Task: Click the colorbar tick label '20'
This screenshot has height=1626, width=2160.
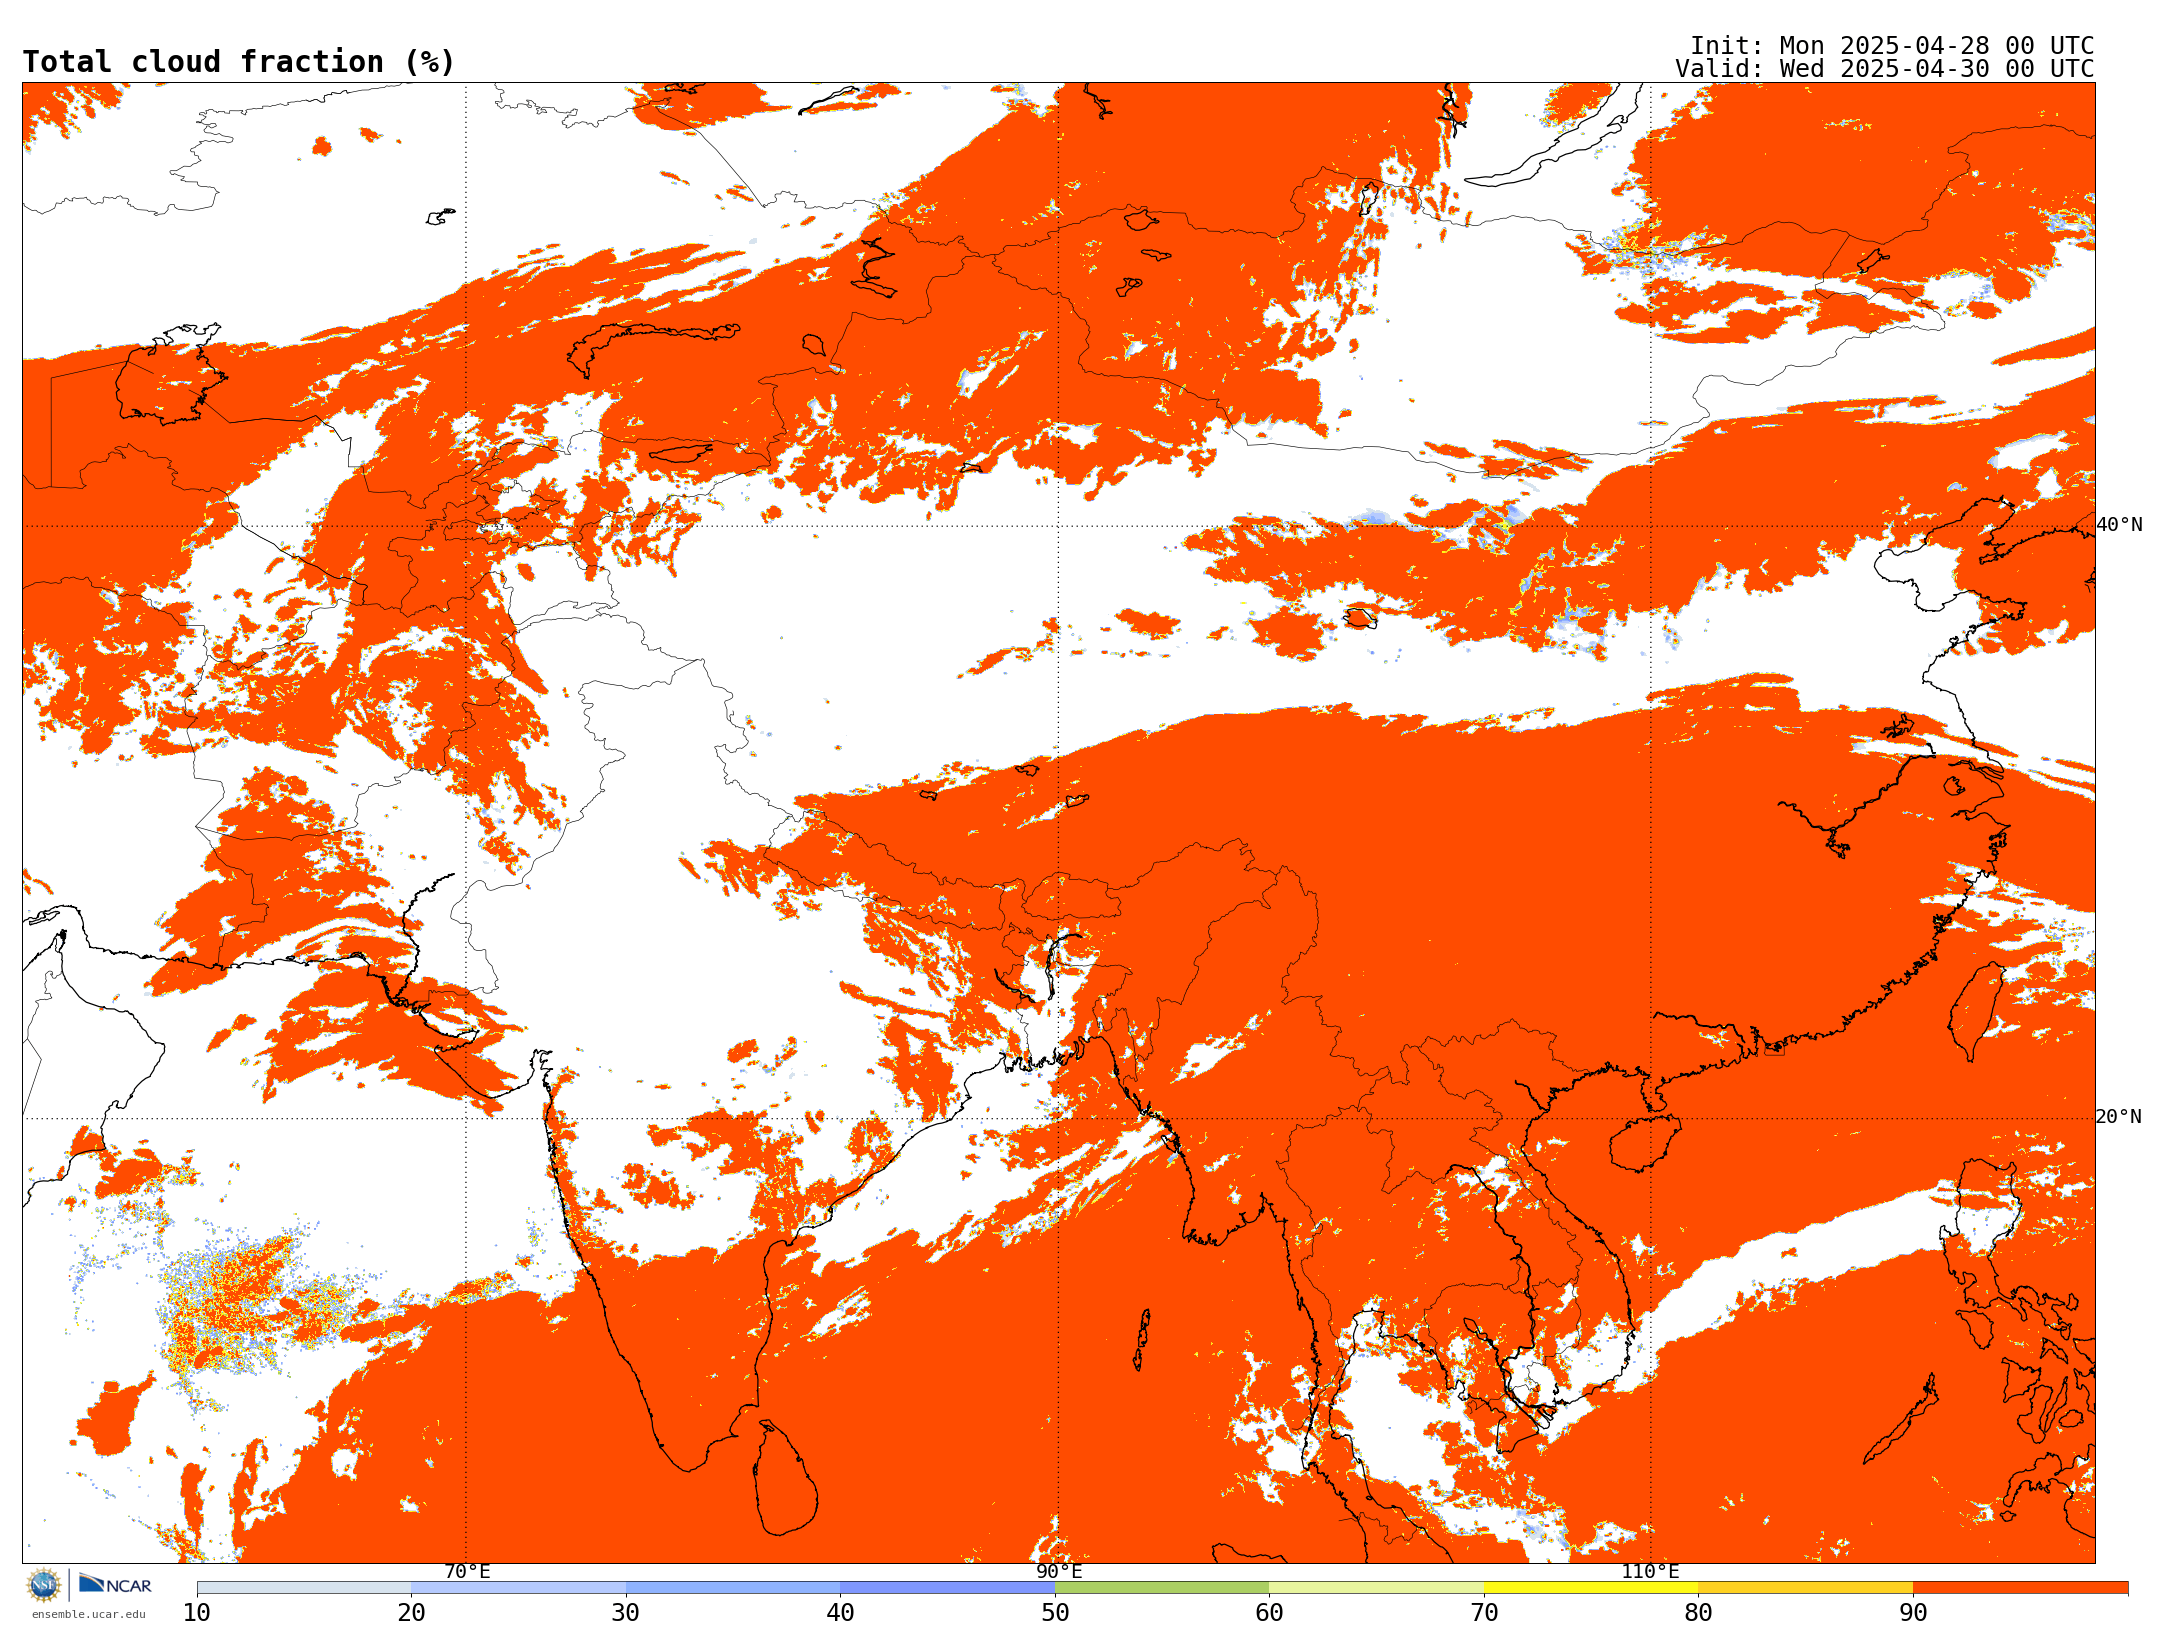Action: (x=412, y=1613)
